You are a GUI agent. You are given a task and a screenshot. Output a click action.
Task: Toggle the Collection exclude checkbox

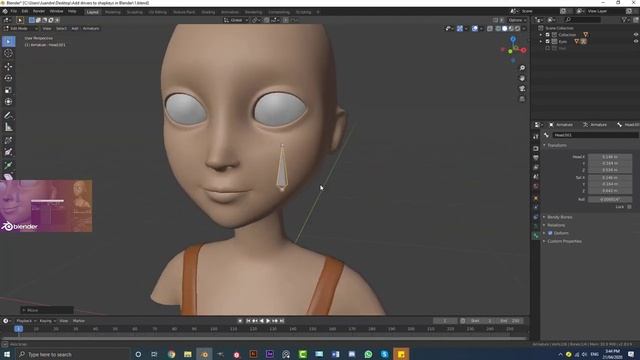pos(548,35)
